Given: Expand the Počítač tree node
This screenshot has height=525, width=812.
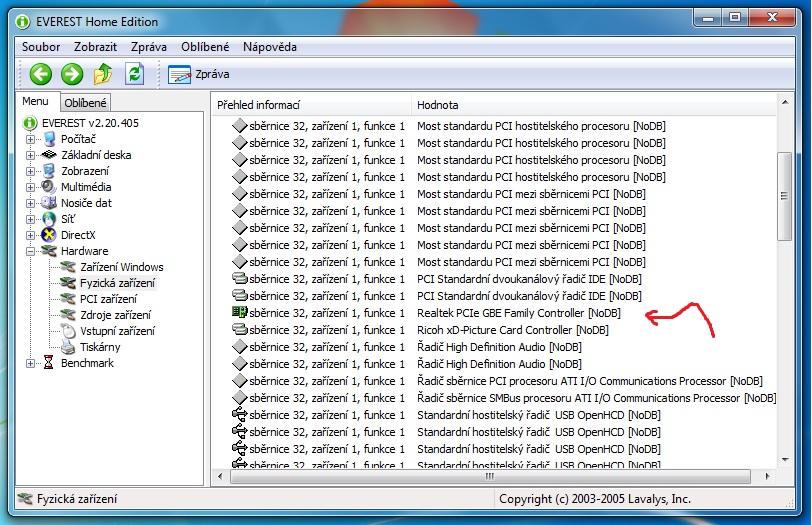Looking at the screenshot, I should coord(31,139).
